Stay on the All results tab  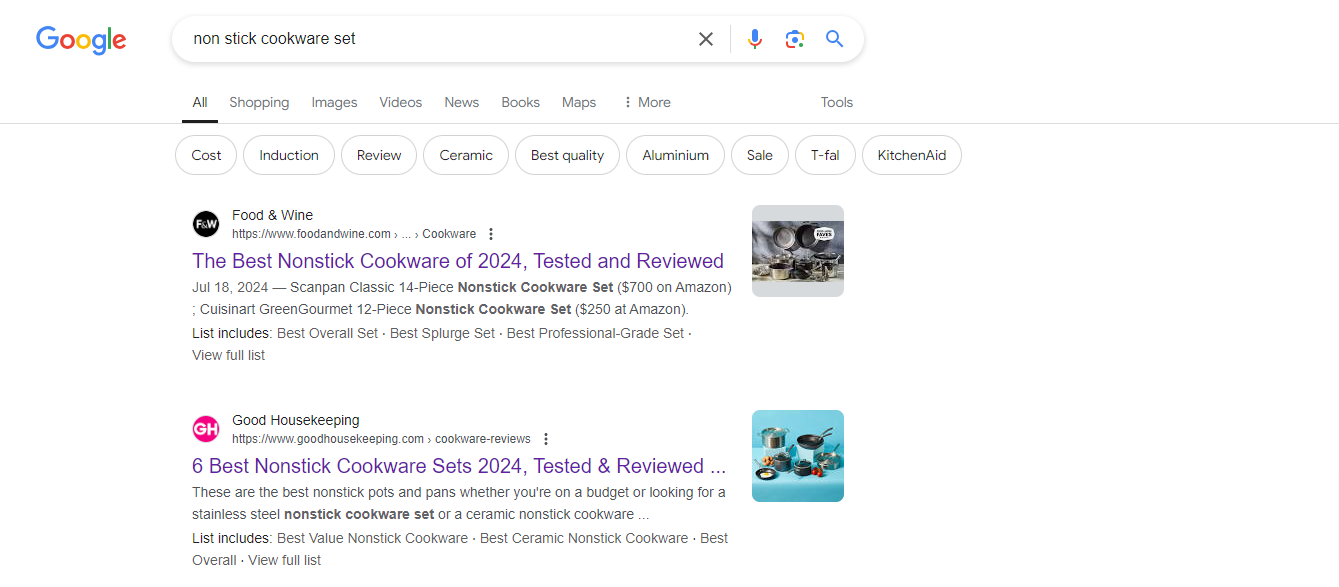pyautogui.click(x=200, y=102)
